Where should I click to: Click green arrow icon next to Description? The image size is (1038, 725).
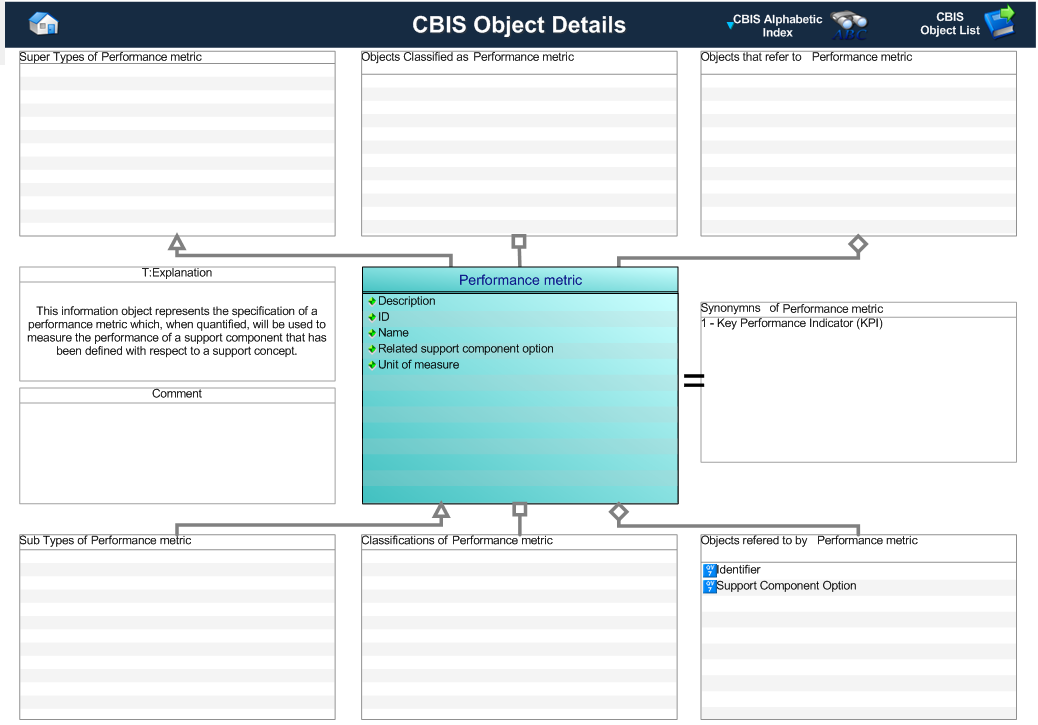coord(372,301)
